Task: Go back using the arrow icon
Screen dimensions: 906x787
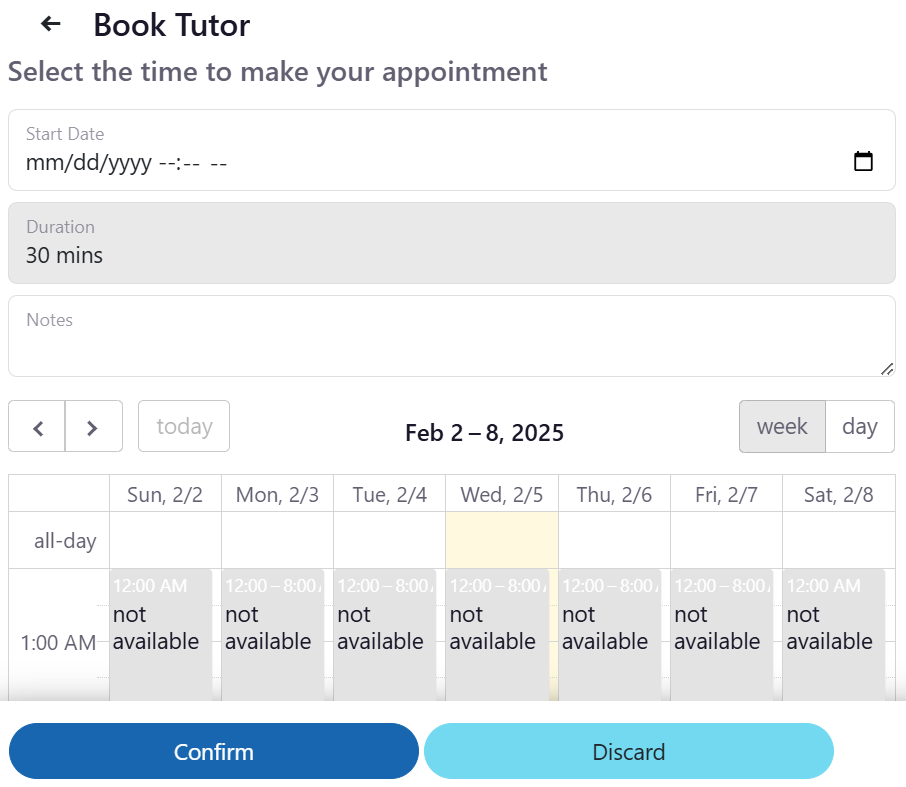Action: point(51,24)
